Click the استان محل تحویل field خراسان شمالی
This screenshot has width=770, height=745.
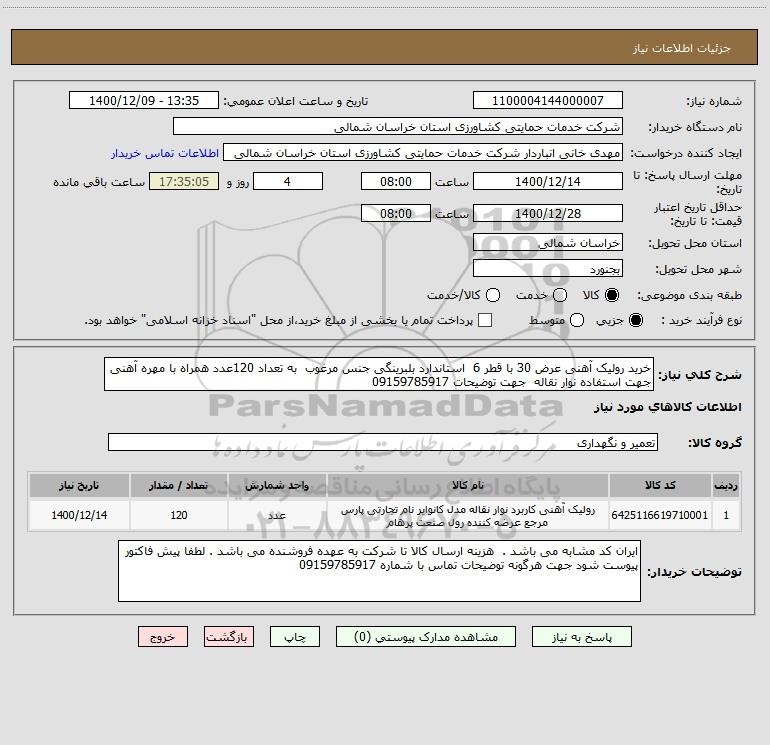click(x=548, y=243)
